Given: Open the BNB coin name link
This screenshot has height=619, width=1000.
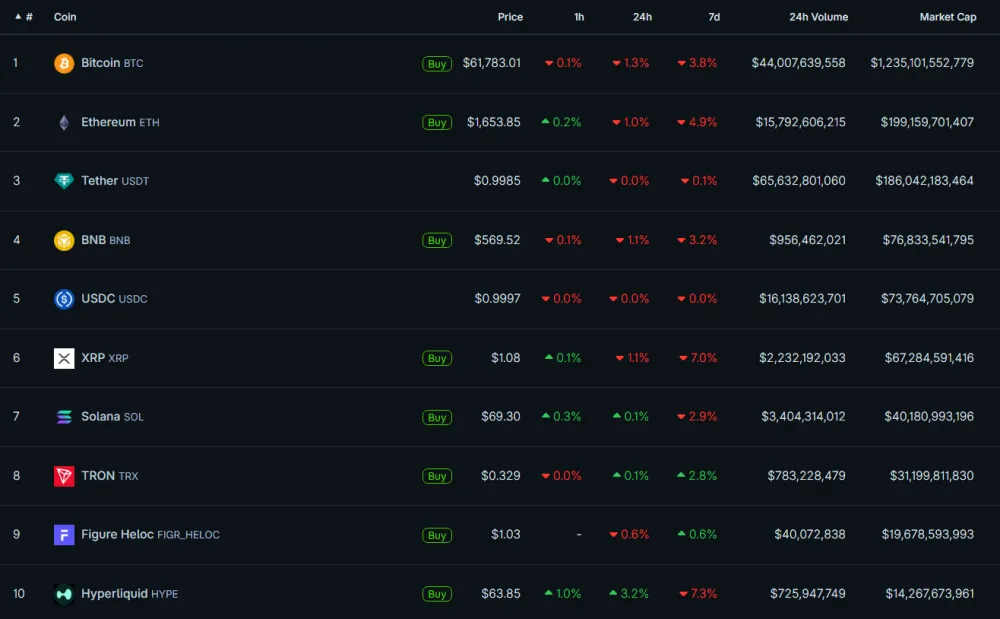Looking at the screenshot, I should pos(105,240).
